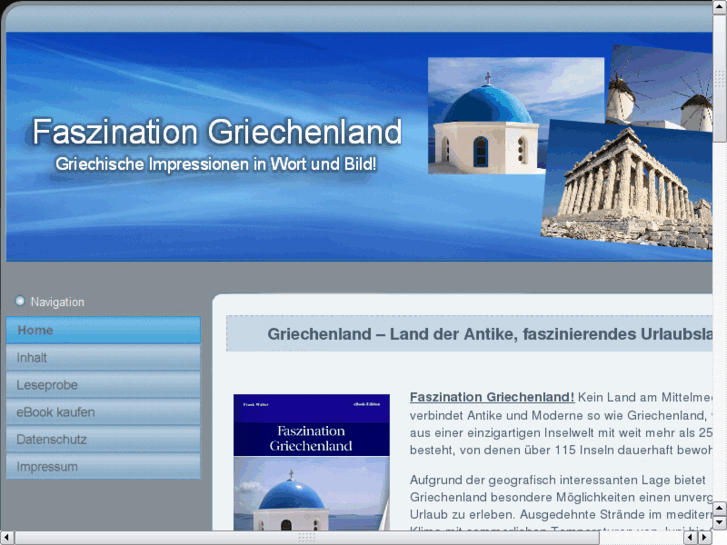
Task: Click the horizontal scrollbar left arrow
Action: click(8, 537)
